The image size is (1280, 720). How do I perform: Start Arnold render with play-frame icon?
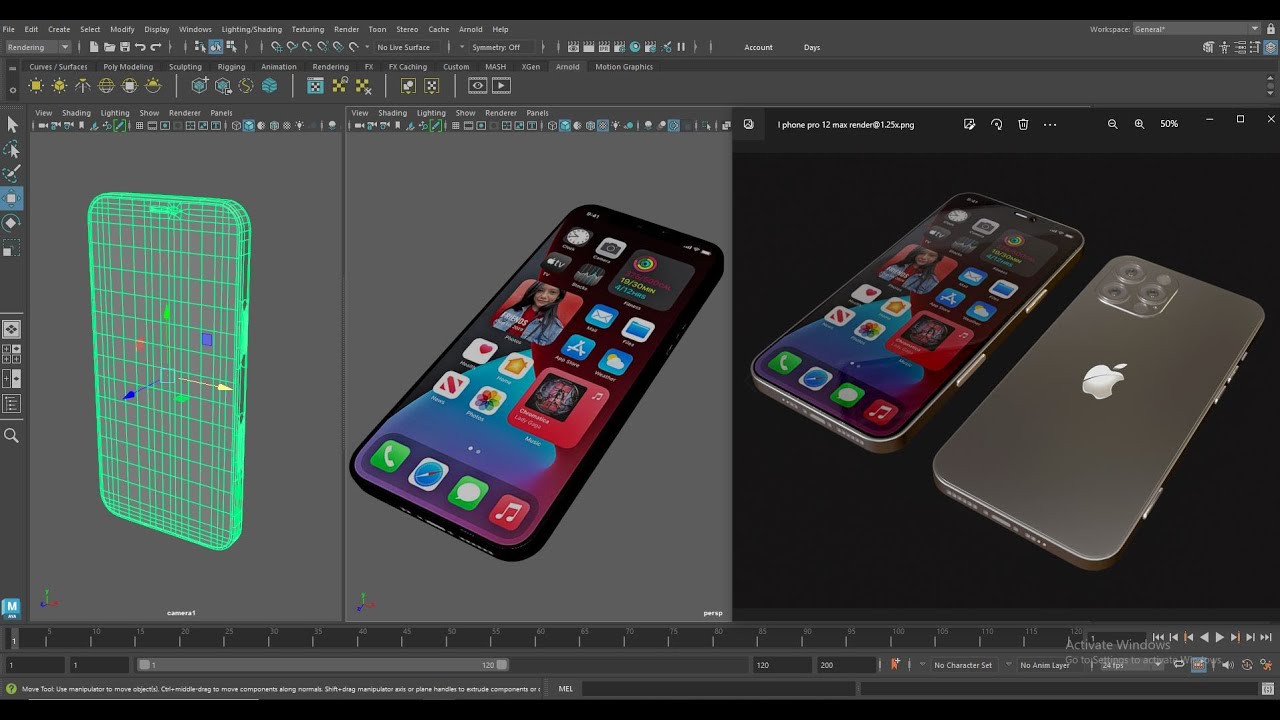click(501, 86)
